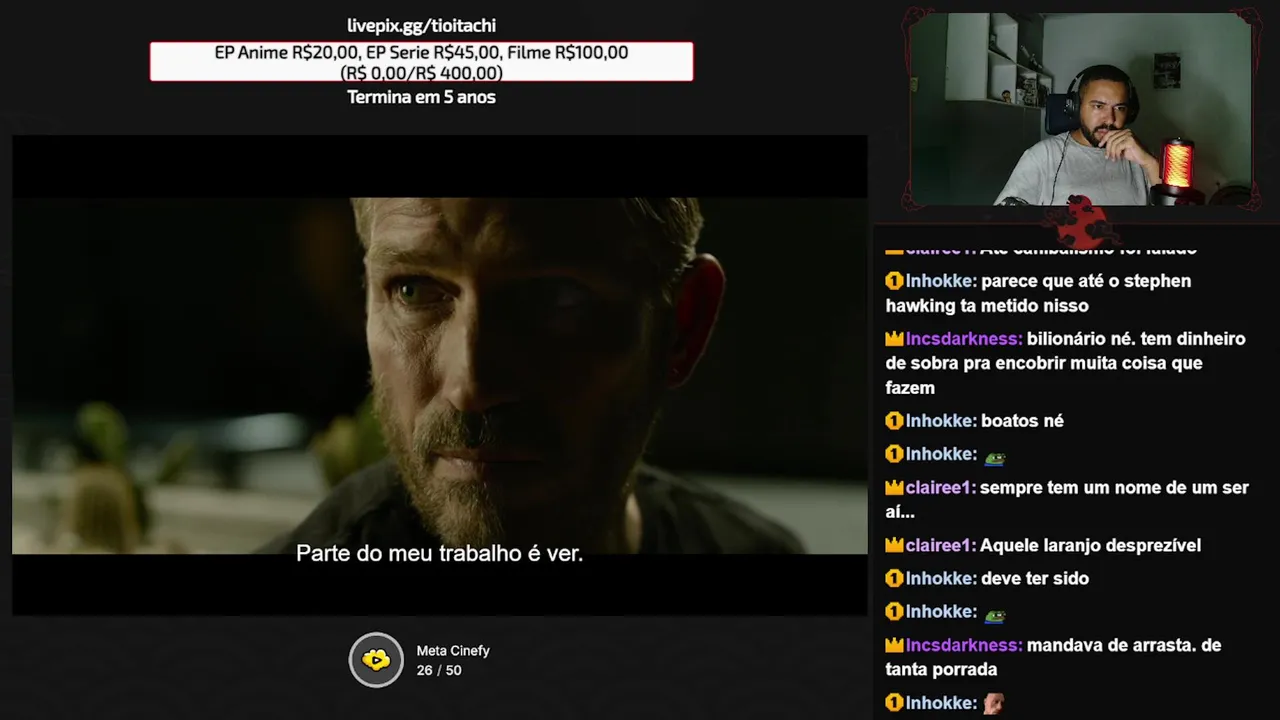1280x720 pixels.
Task: Open the livepix.gg/tioitachi donation link
Action: (x=421, y=26)
